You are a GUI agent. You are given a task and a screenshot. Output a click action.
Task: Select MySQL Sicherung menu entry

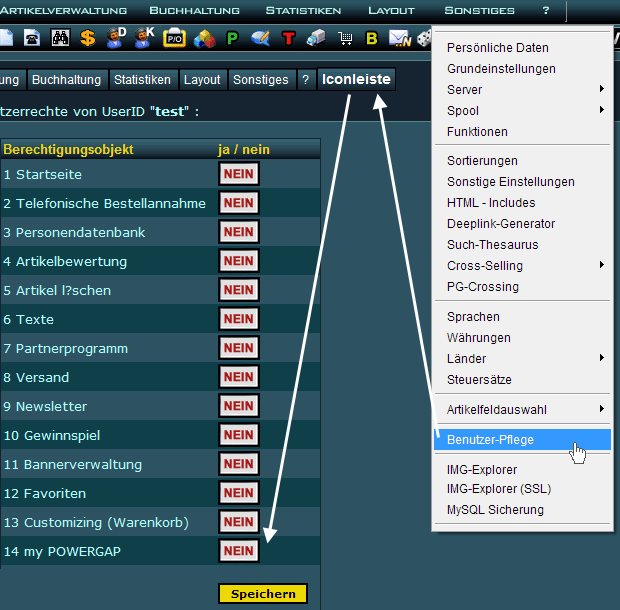point(495,510)
